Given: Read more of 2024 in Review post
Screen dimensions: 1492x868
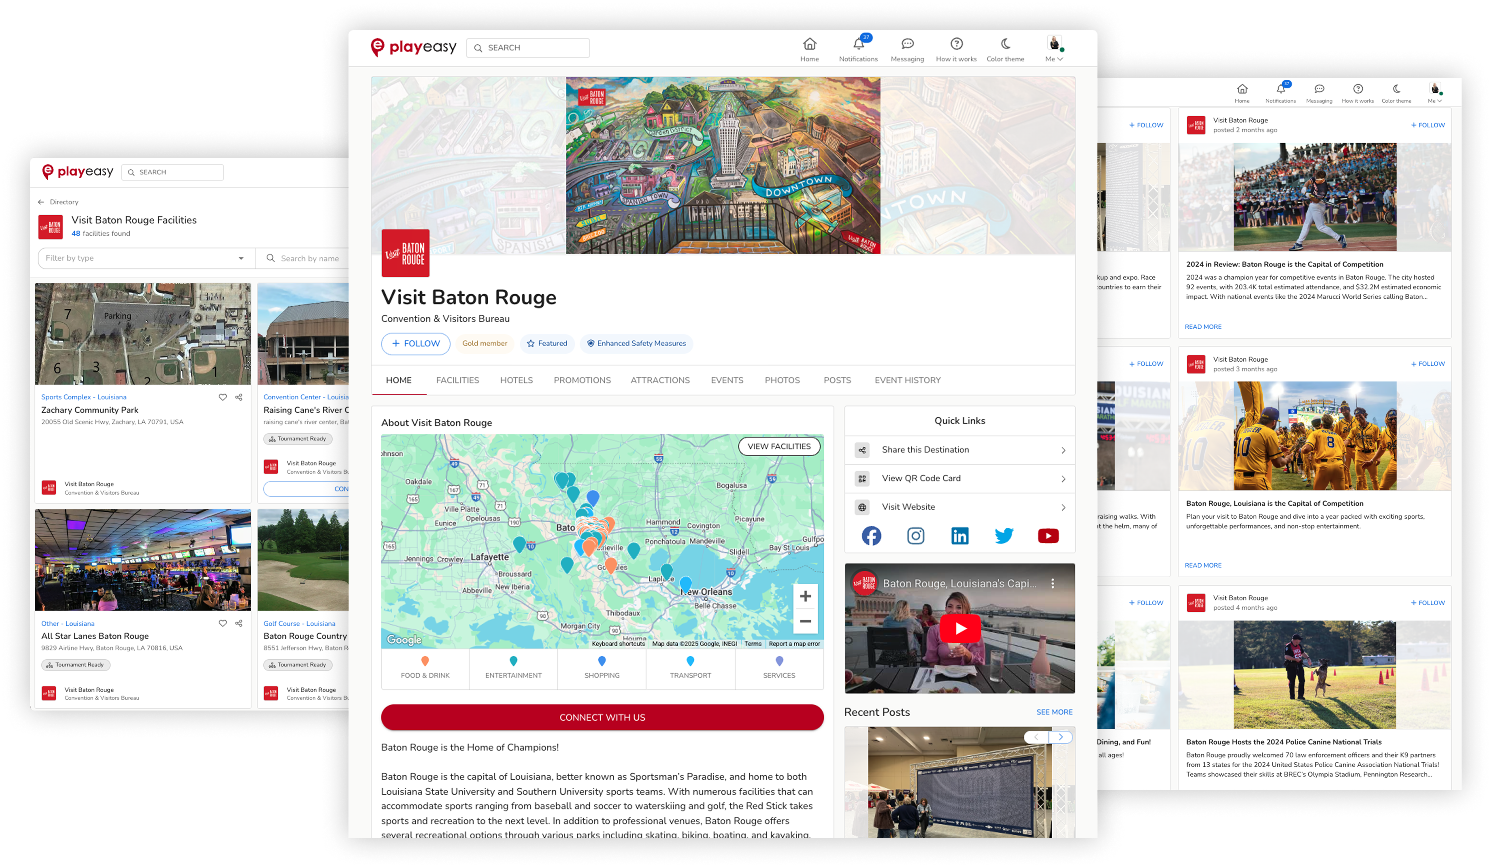Looking at the screenshot, I should tap(1203, 327).
